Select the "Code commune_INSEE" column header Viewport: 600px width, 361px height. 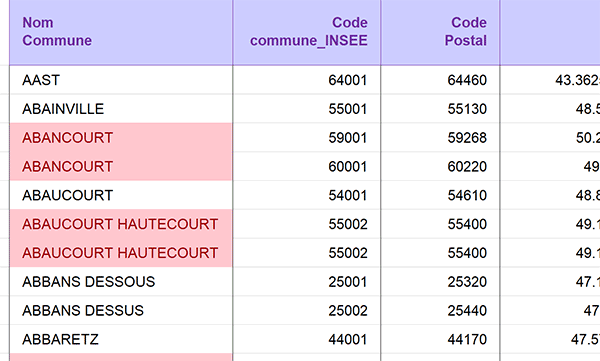click(307, 32)
